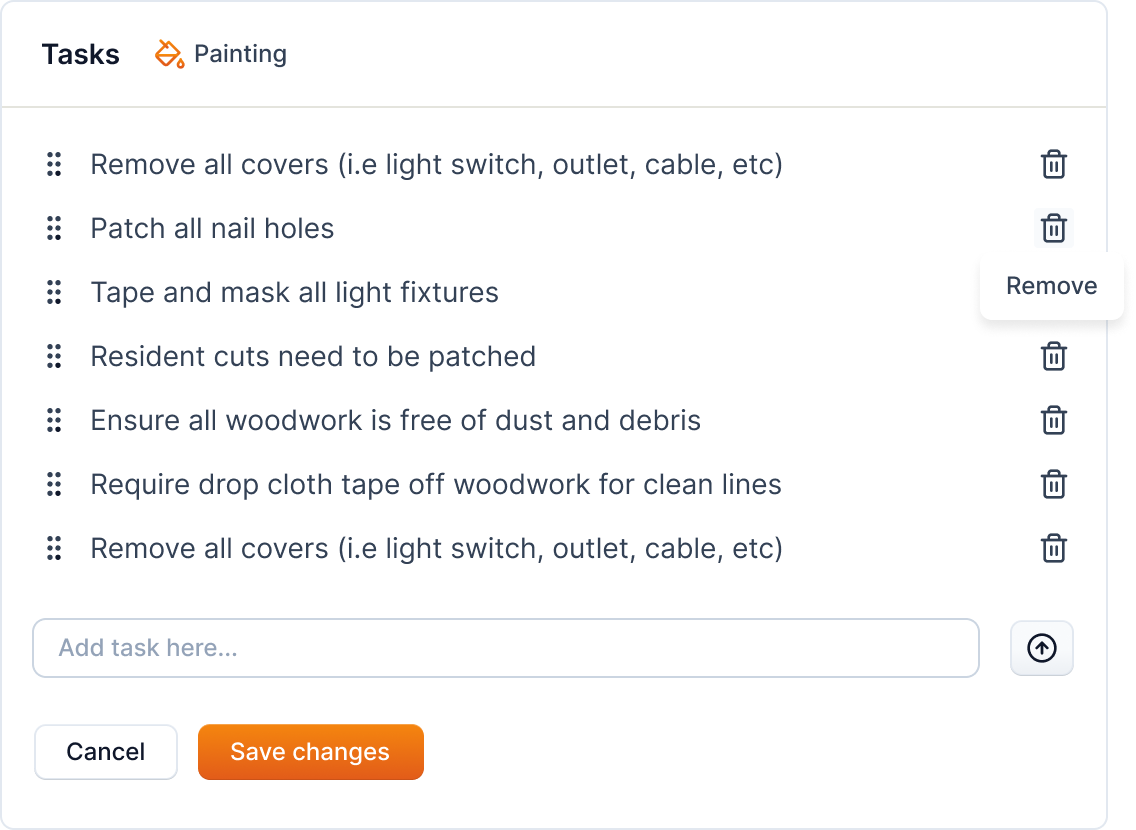
Task: Click drag handle for "Tape and mask all light fixtures"
Action: [54, 292]
